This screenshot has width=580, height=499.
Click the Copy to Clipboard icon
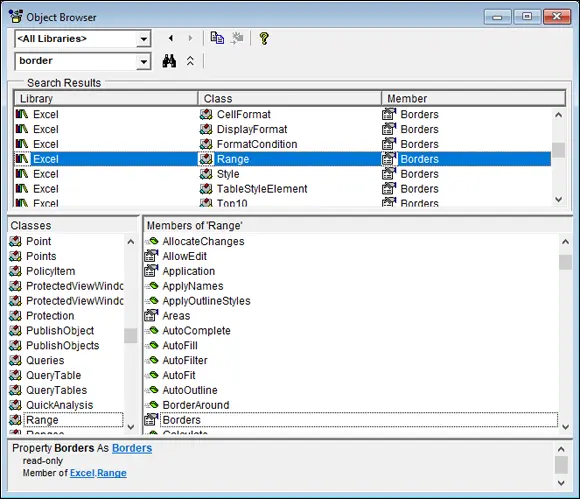[217, 38]
